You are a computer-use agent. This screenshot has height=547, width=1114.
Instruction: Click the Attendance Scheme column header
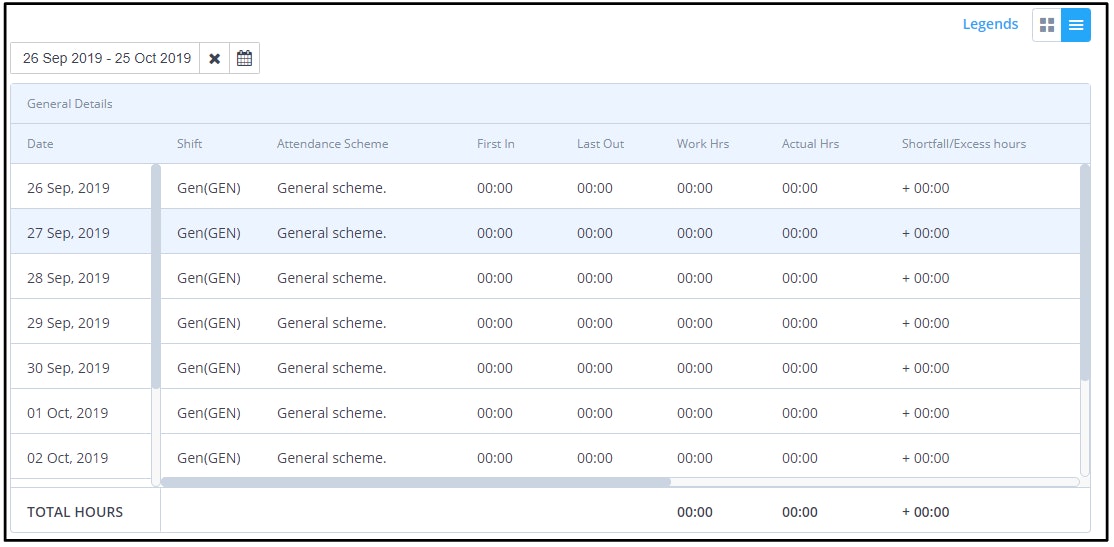click(x=332, y=143)
